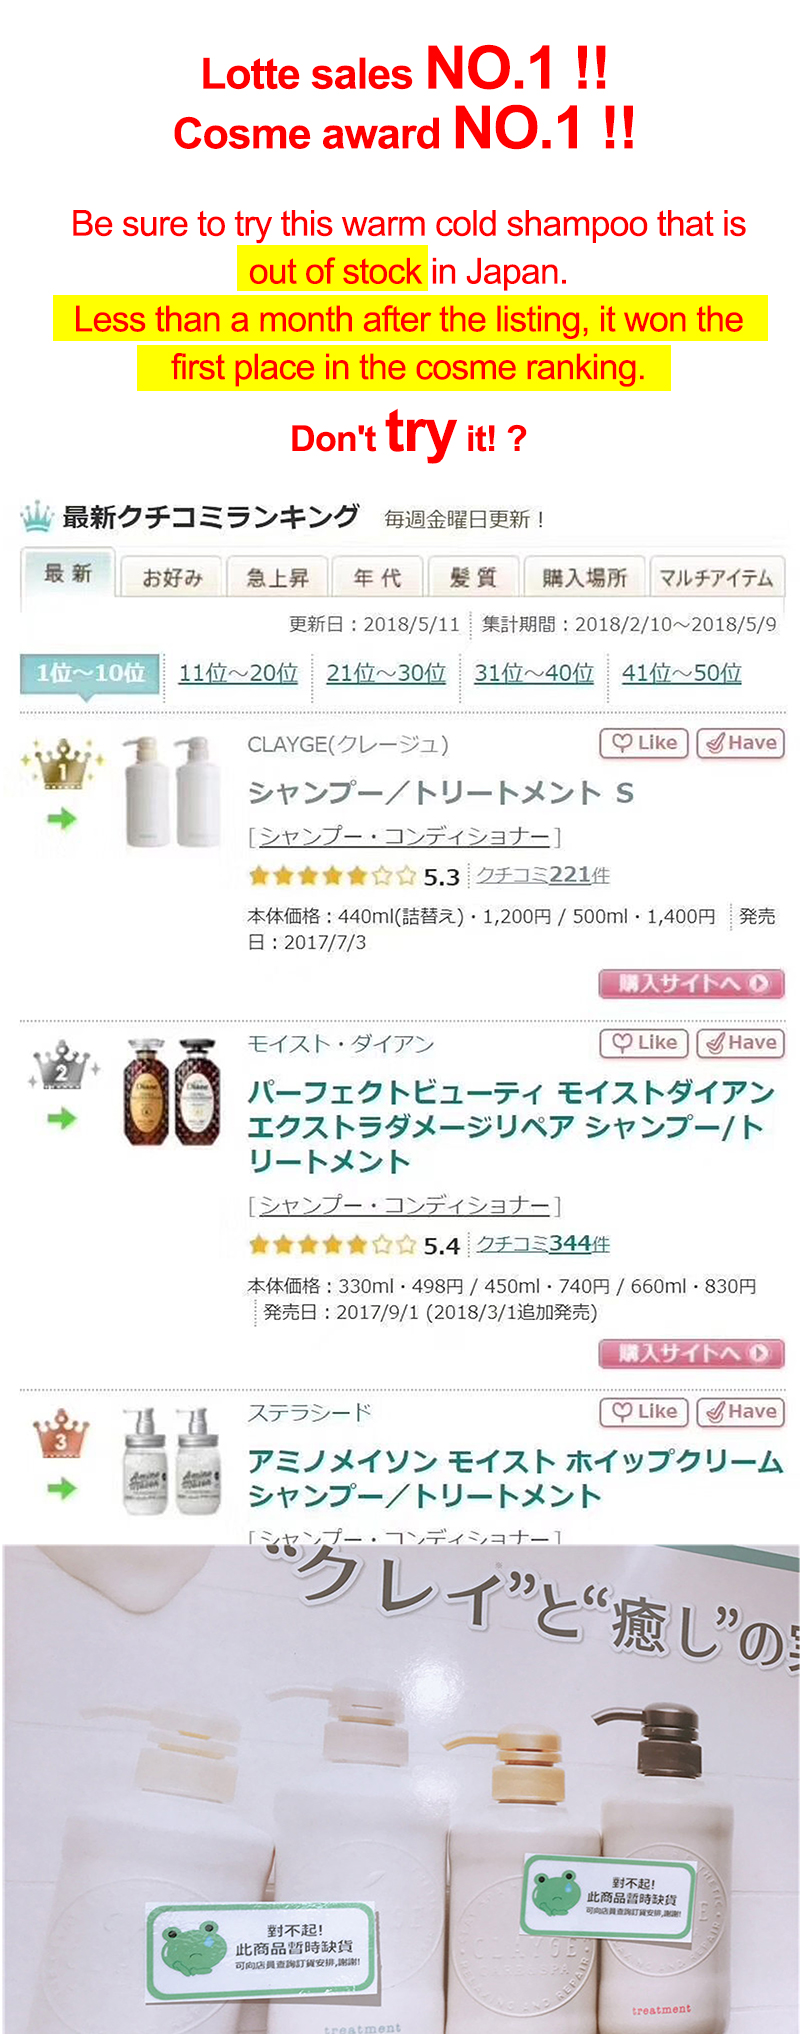Image resolution: width=800 pixels, height=2034 pixels.
Task: Open Moist Diane bottles thumbnail
Action: (x=170, y=1092)
